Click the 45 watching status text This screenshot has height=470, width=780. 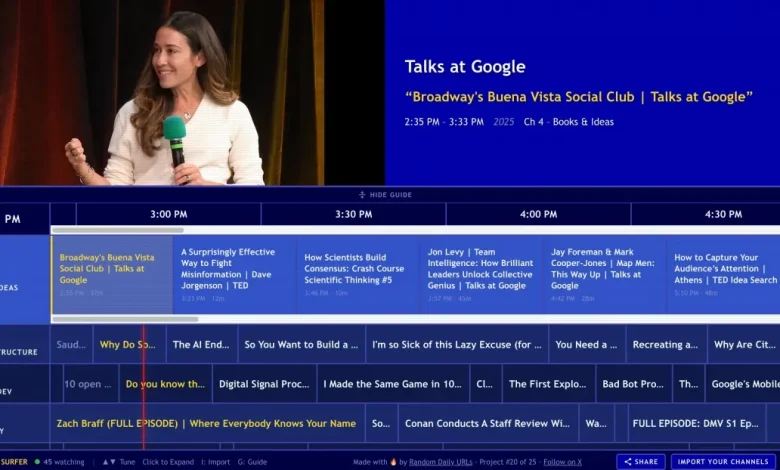tap(64, 462)
